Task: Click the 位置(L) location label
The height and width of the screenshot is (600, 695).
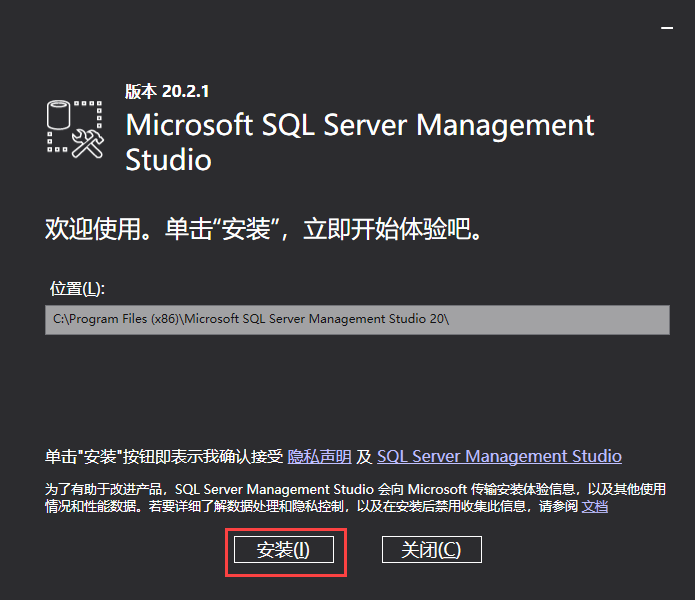Action: point(77,288)
